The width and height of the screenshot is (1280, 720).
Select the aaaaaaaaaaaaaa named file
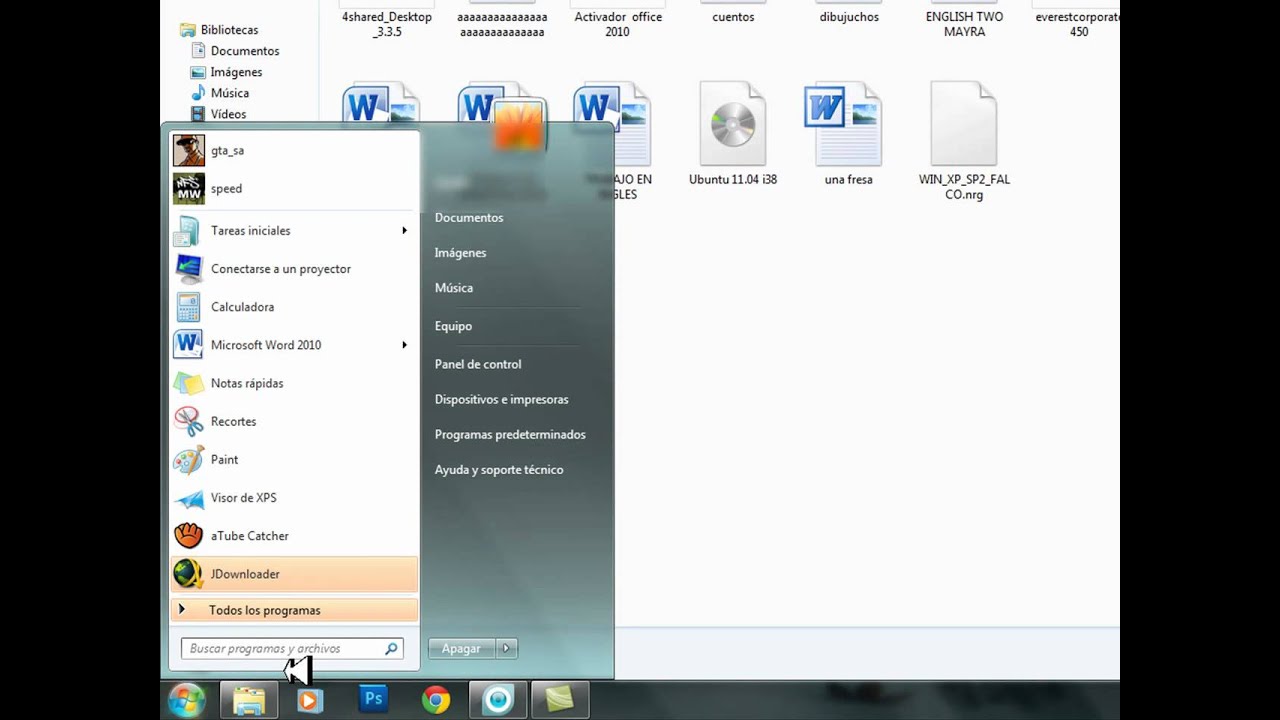tap(502, 24)
